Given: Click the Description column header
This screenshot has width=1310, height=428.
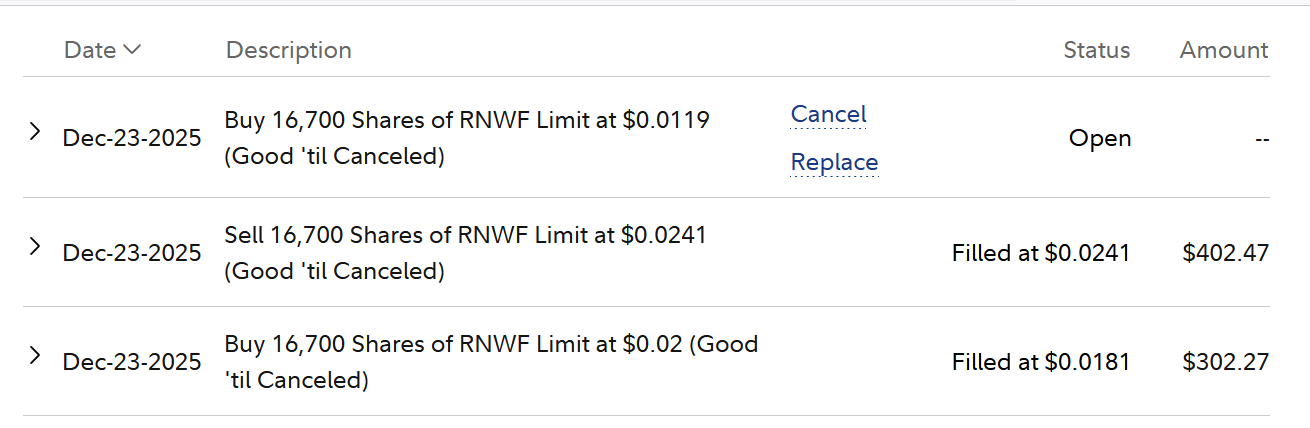Looking at the screenshot, I should (x=288, y=50).
